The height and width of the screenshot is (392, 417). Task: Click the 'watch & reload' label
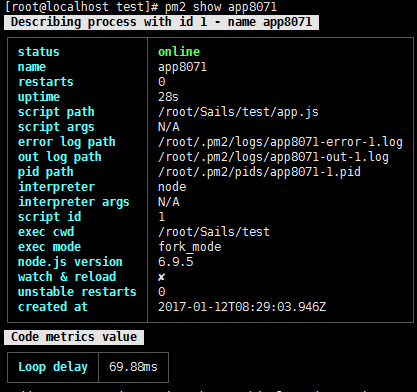[x=67, y=277]
